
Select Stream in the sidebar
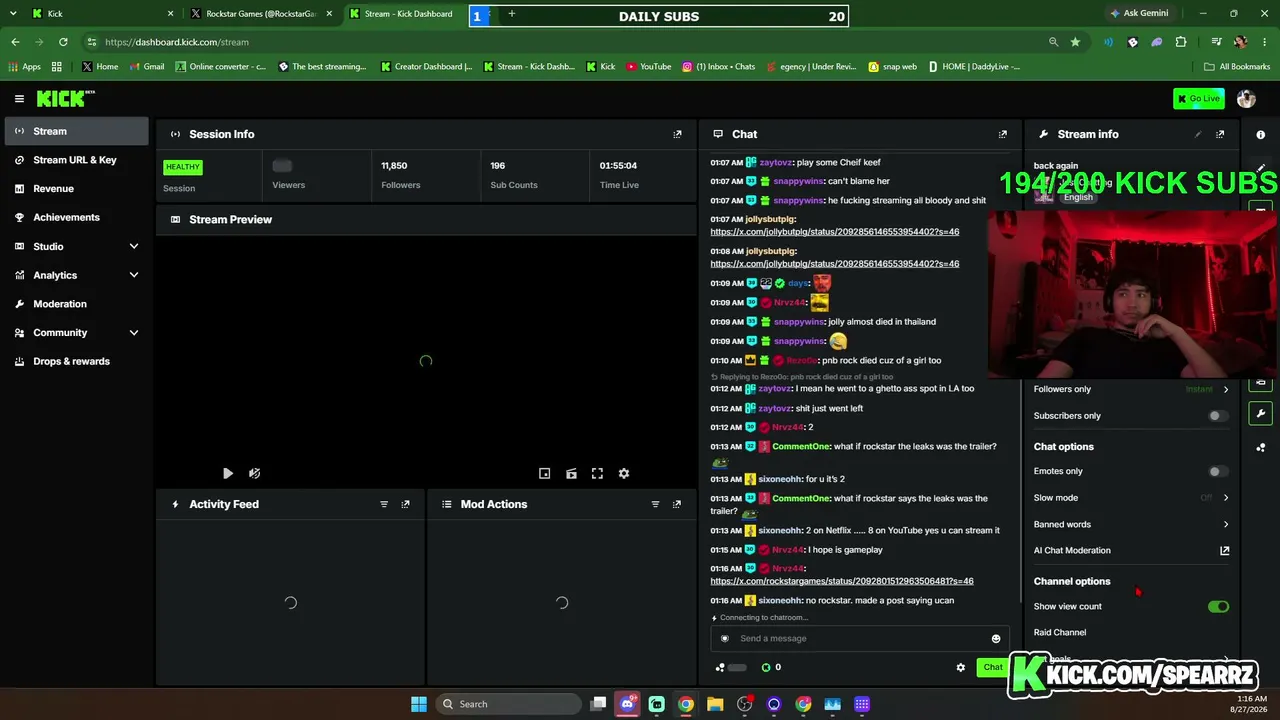[76, 131]
